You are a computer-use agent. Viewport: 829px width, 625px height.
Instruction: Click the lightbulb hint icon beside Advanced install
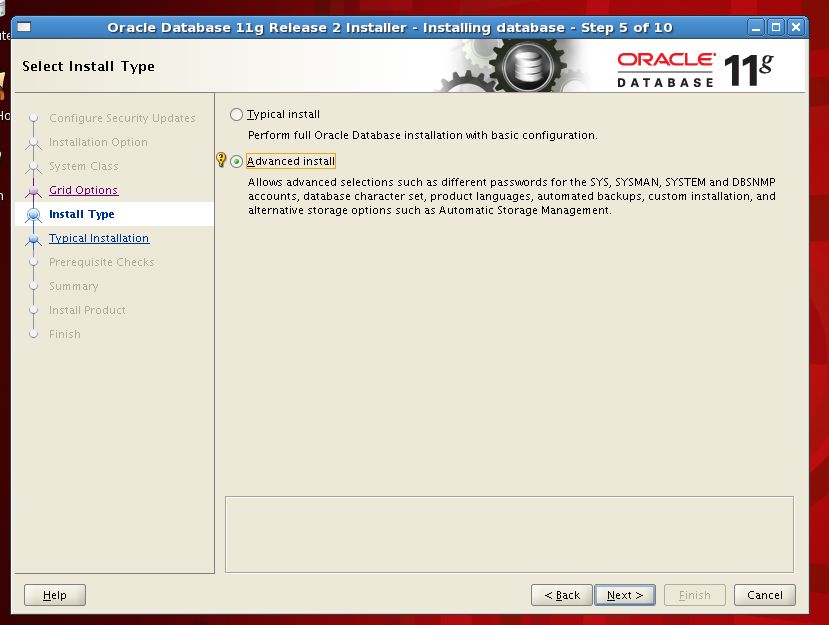(222, 160)
